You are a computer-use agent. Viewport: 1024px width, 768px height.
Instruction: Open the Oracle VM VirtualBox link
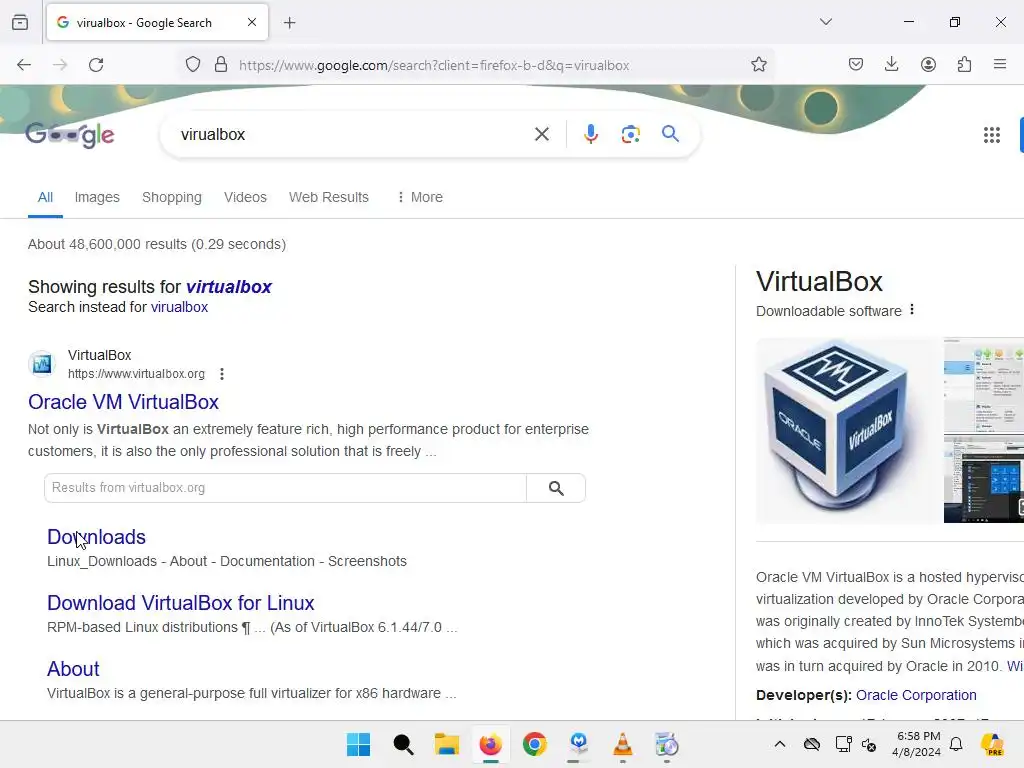point(123,402)
